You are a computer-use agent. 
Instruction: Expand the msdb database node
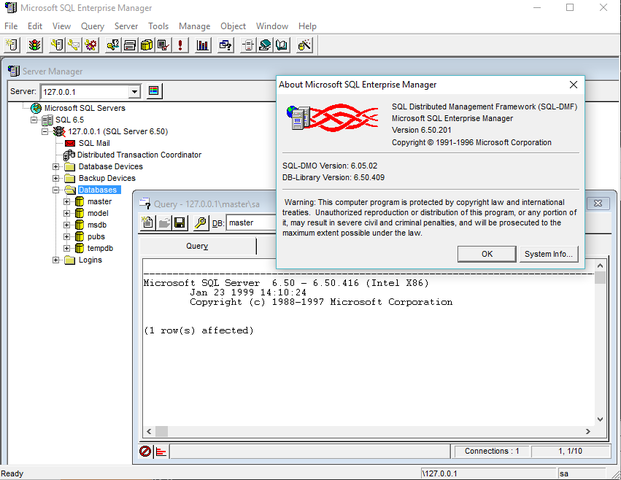point(67,225)
